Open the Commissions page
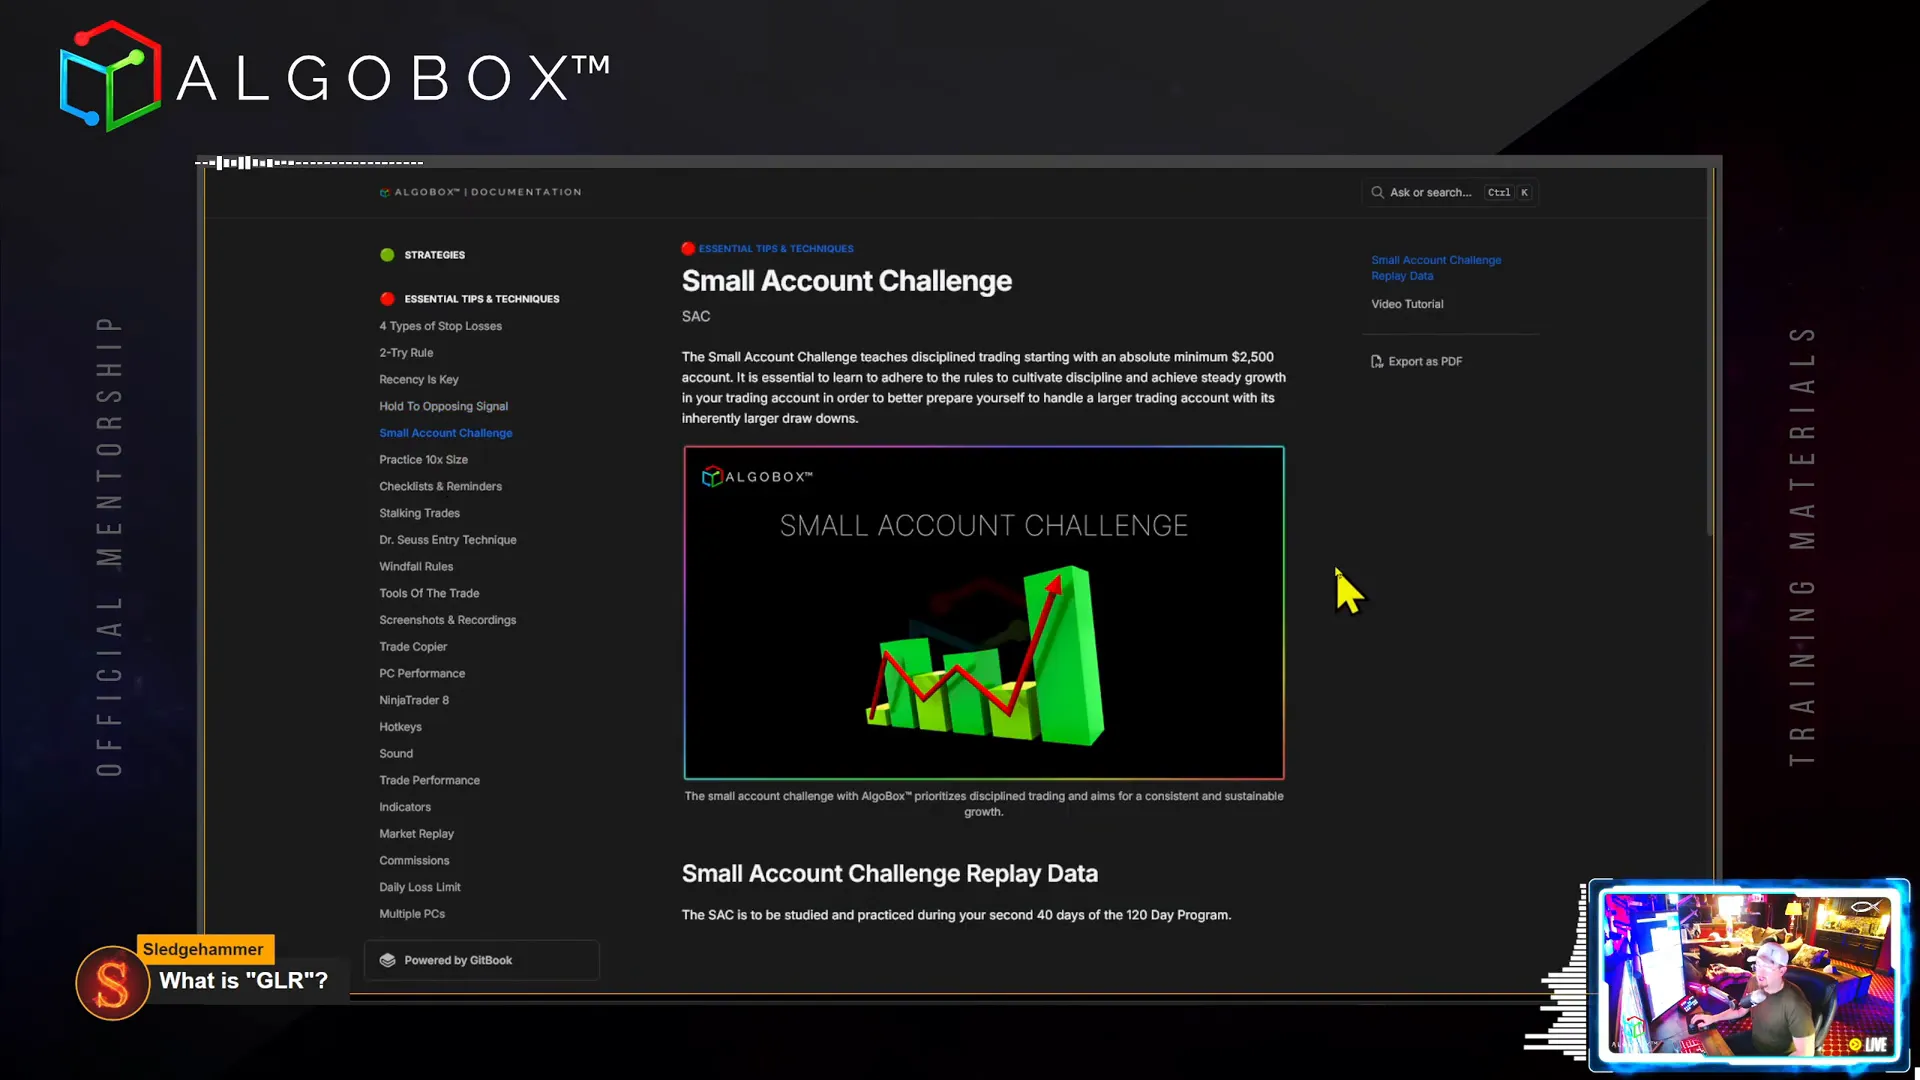The image size is (1920, 1080). point(414,861)
